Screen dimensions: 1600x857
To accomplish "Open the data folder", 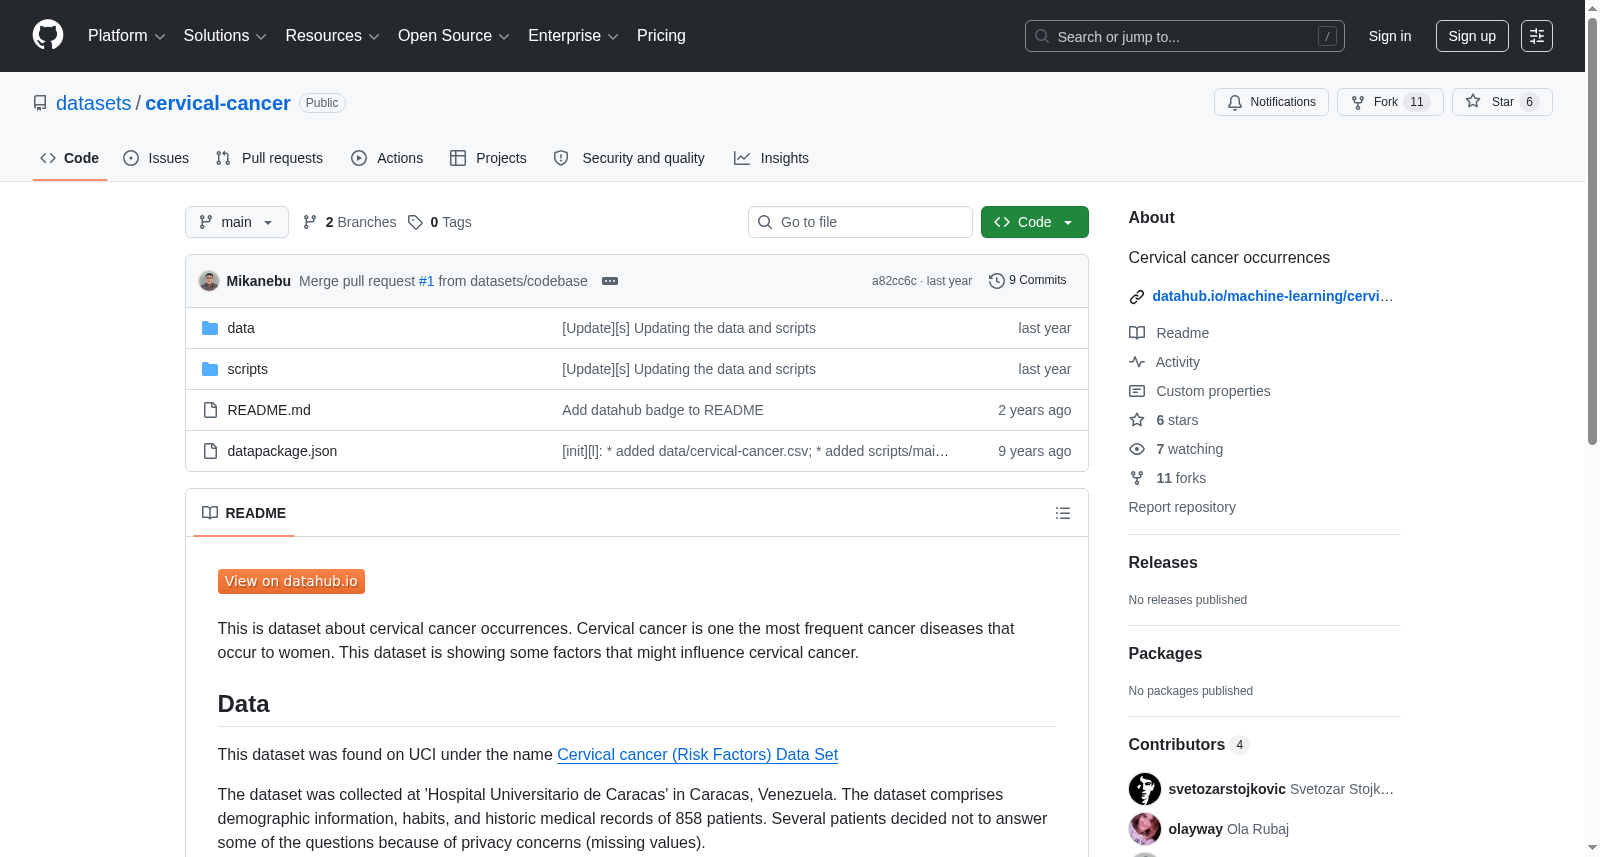I will pyautogui.click(x=241, y=328).
